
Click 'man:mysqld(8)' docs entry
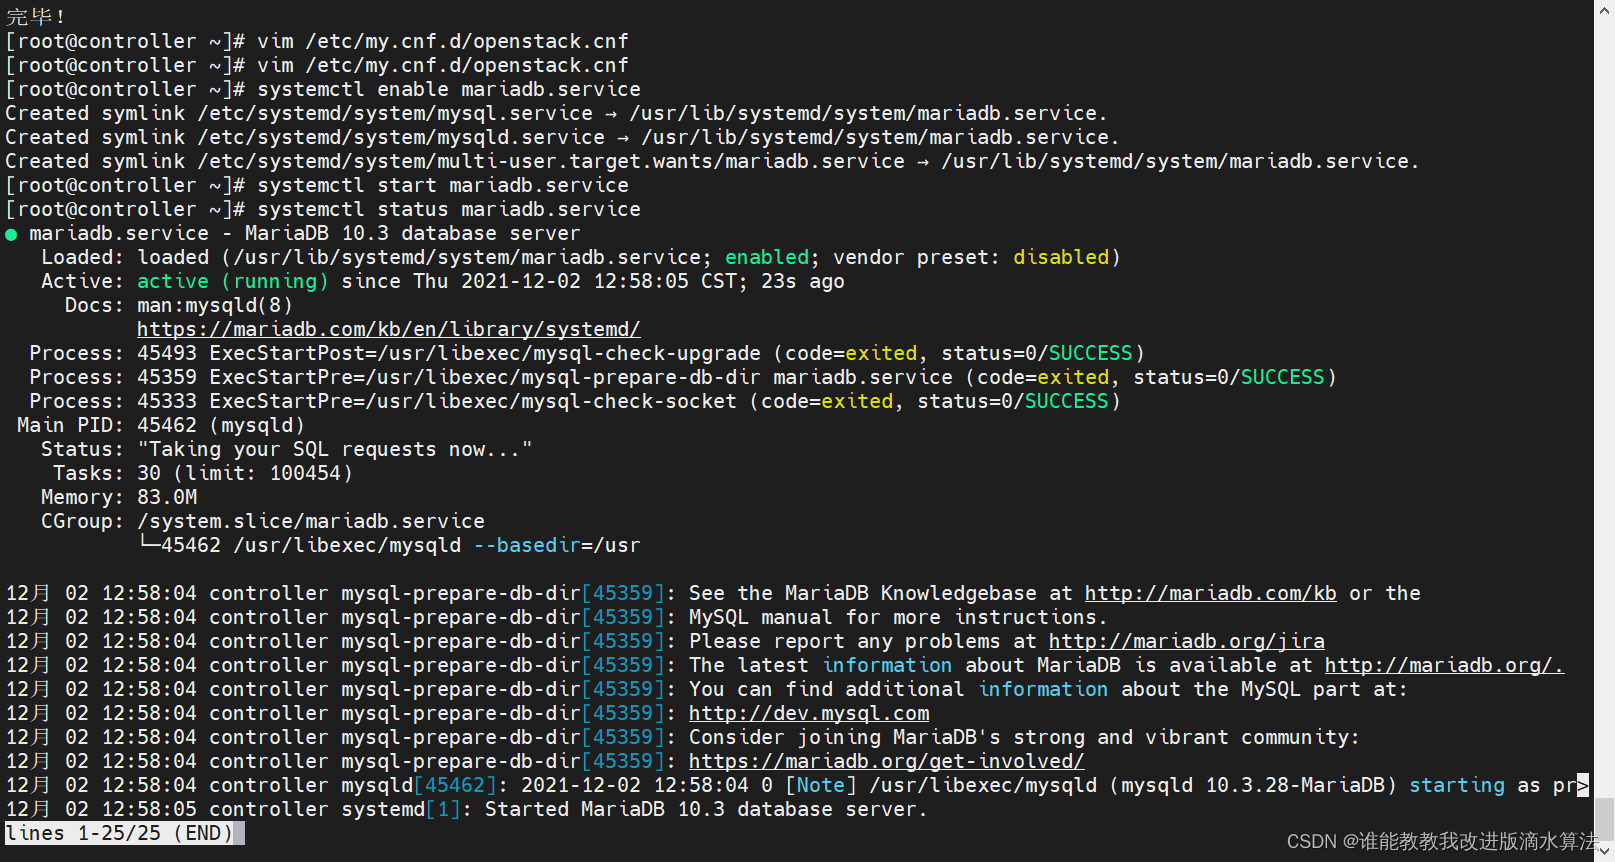pos(215,305)
